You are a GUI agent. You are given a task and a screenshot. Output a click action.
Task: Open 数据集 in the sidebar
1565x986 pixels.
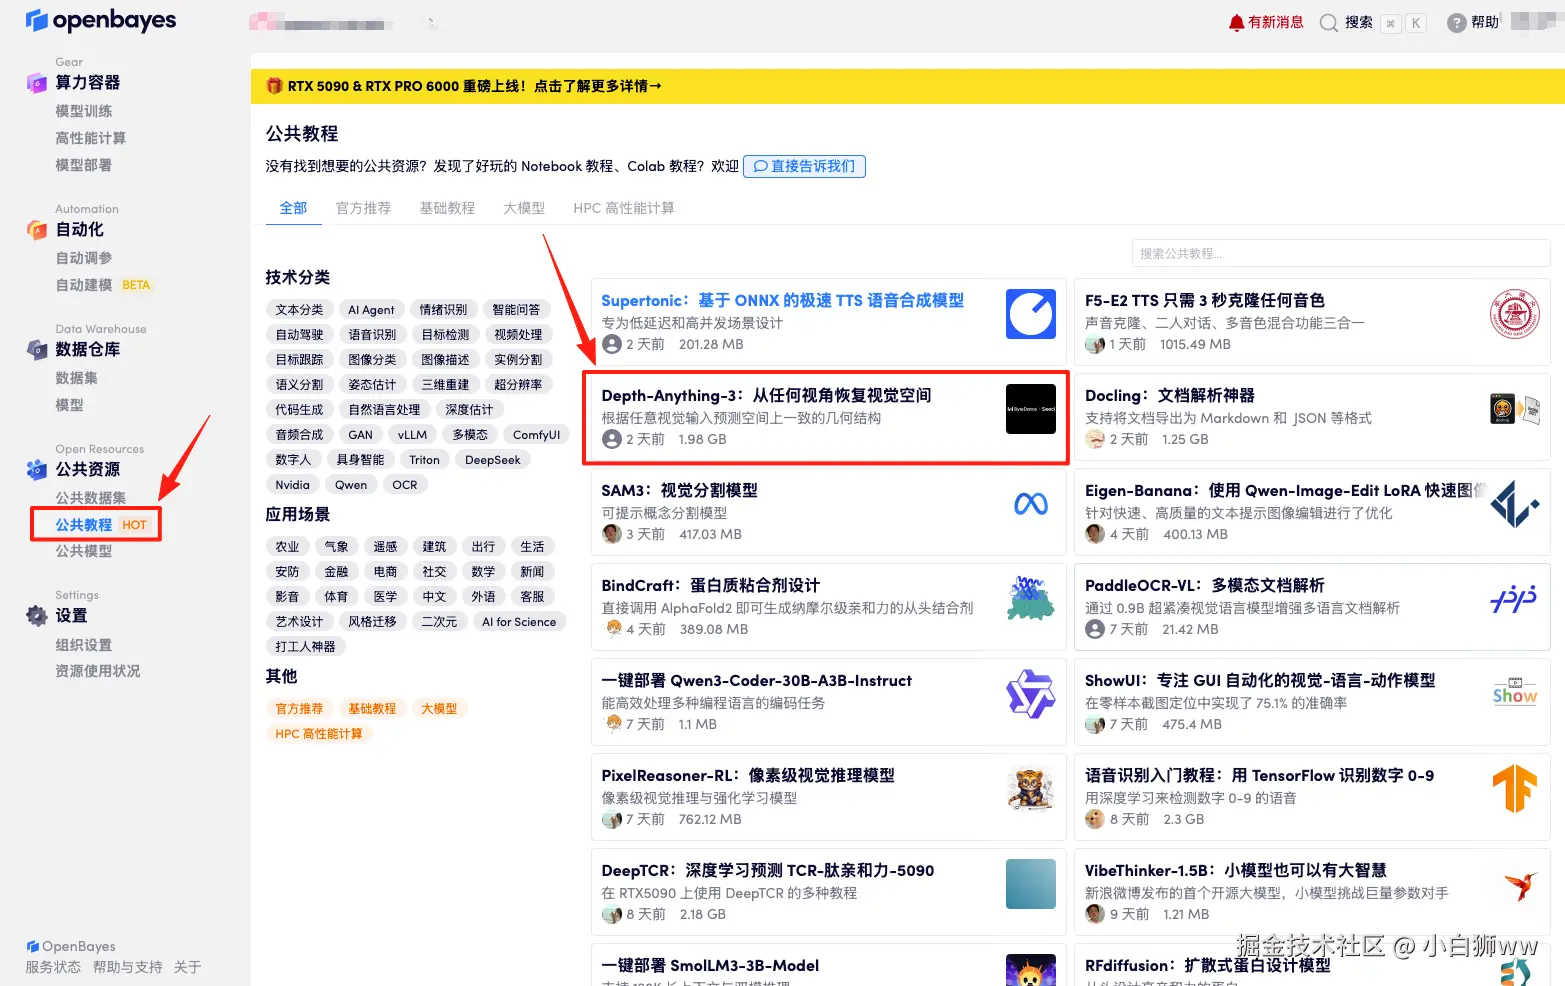pyautogui.click(x=77, y=378)
